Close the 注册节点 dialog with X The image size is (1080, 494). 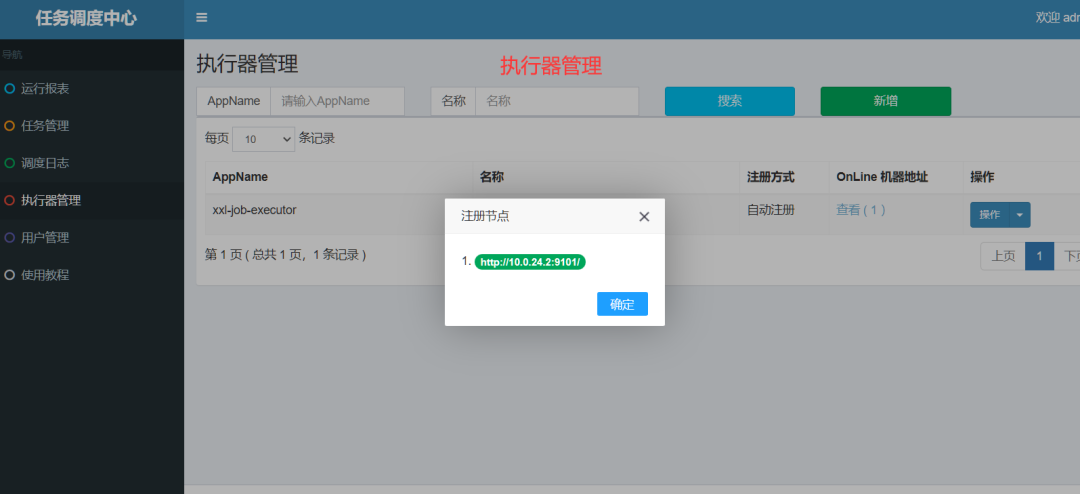[x=644, y=216]
